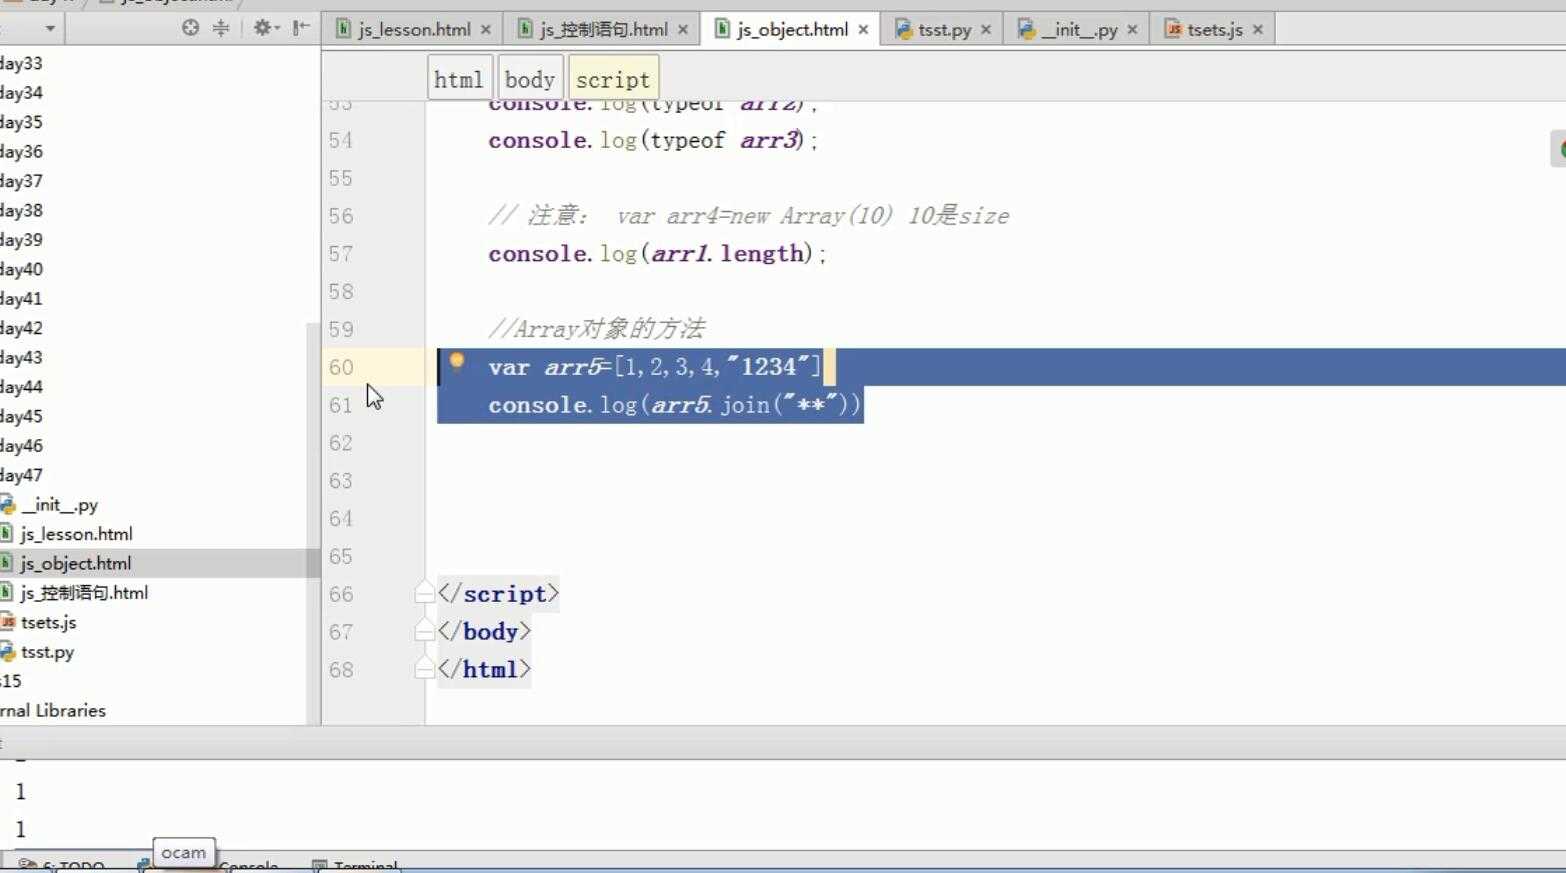Select day44 folder in project tree
This screenshot has height=873, width=1566.
[21, 387]
